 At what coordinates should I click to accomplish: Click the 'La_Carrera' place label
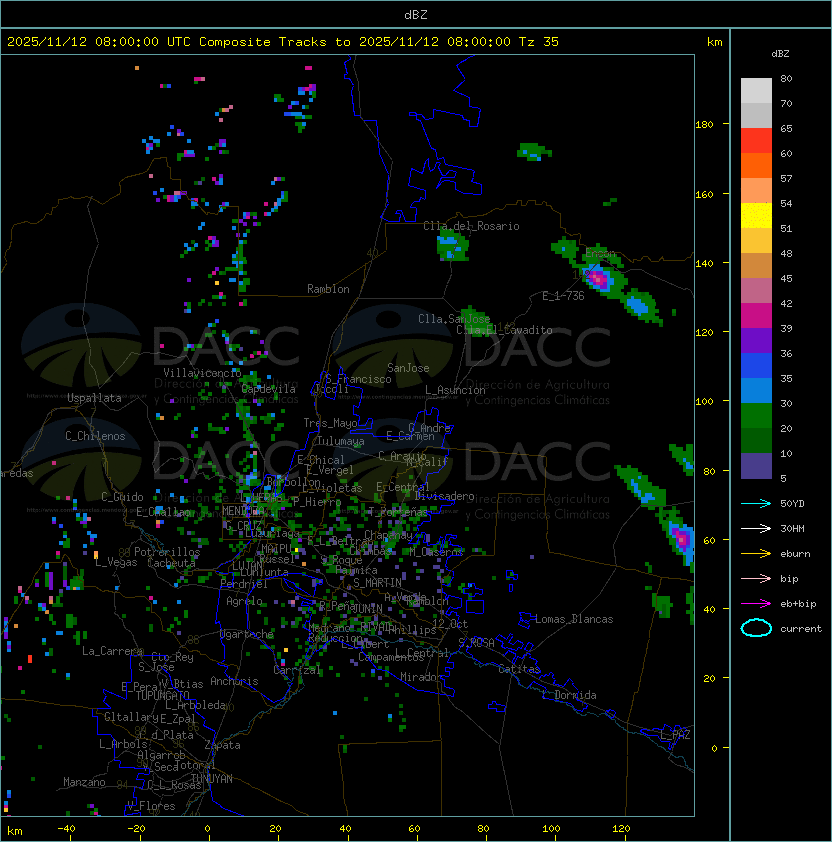coord(112,651)
